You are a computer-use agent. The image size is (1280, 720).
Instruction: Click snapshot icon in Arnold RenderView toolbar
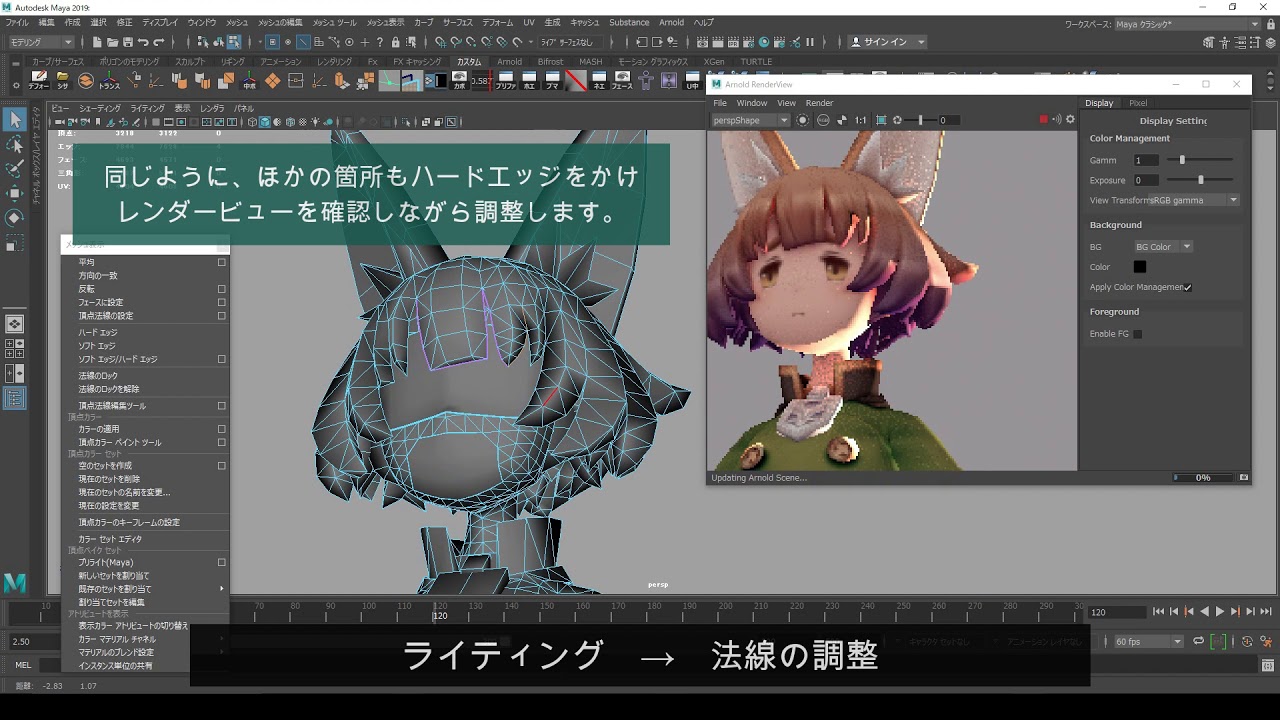tap(803, 120)
